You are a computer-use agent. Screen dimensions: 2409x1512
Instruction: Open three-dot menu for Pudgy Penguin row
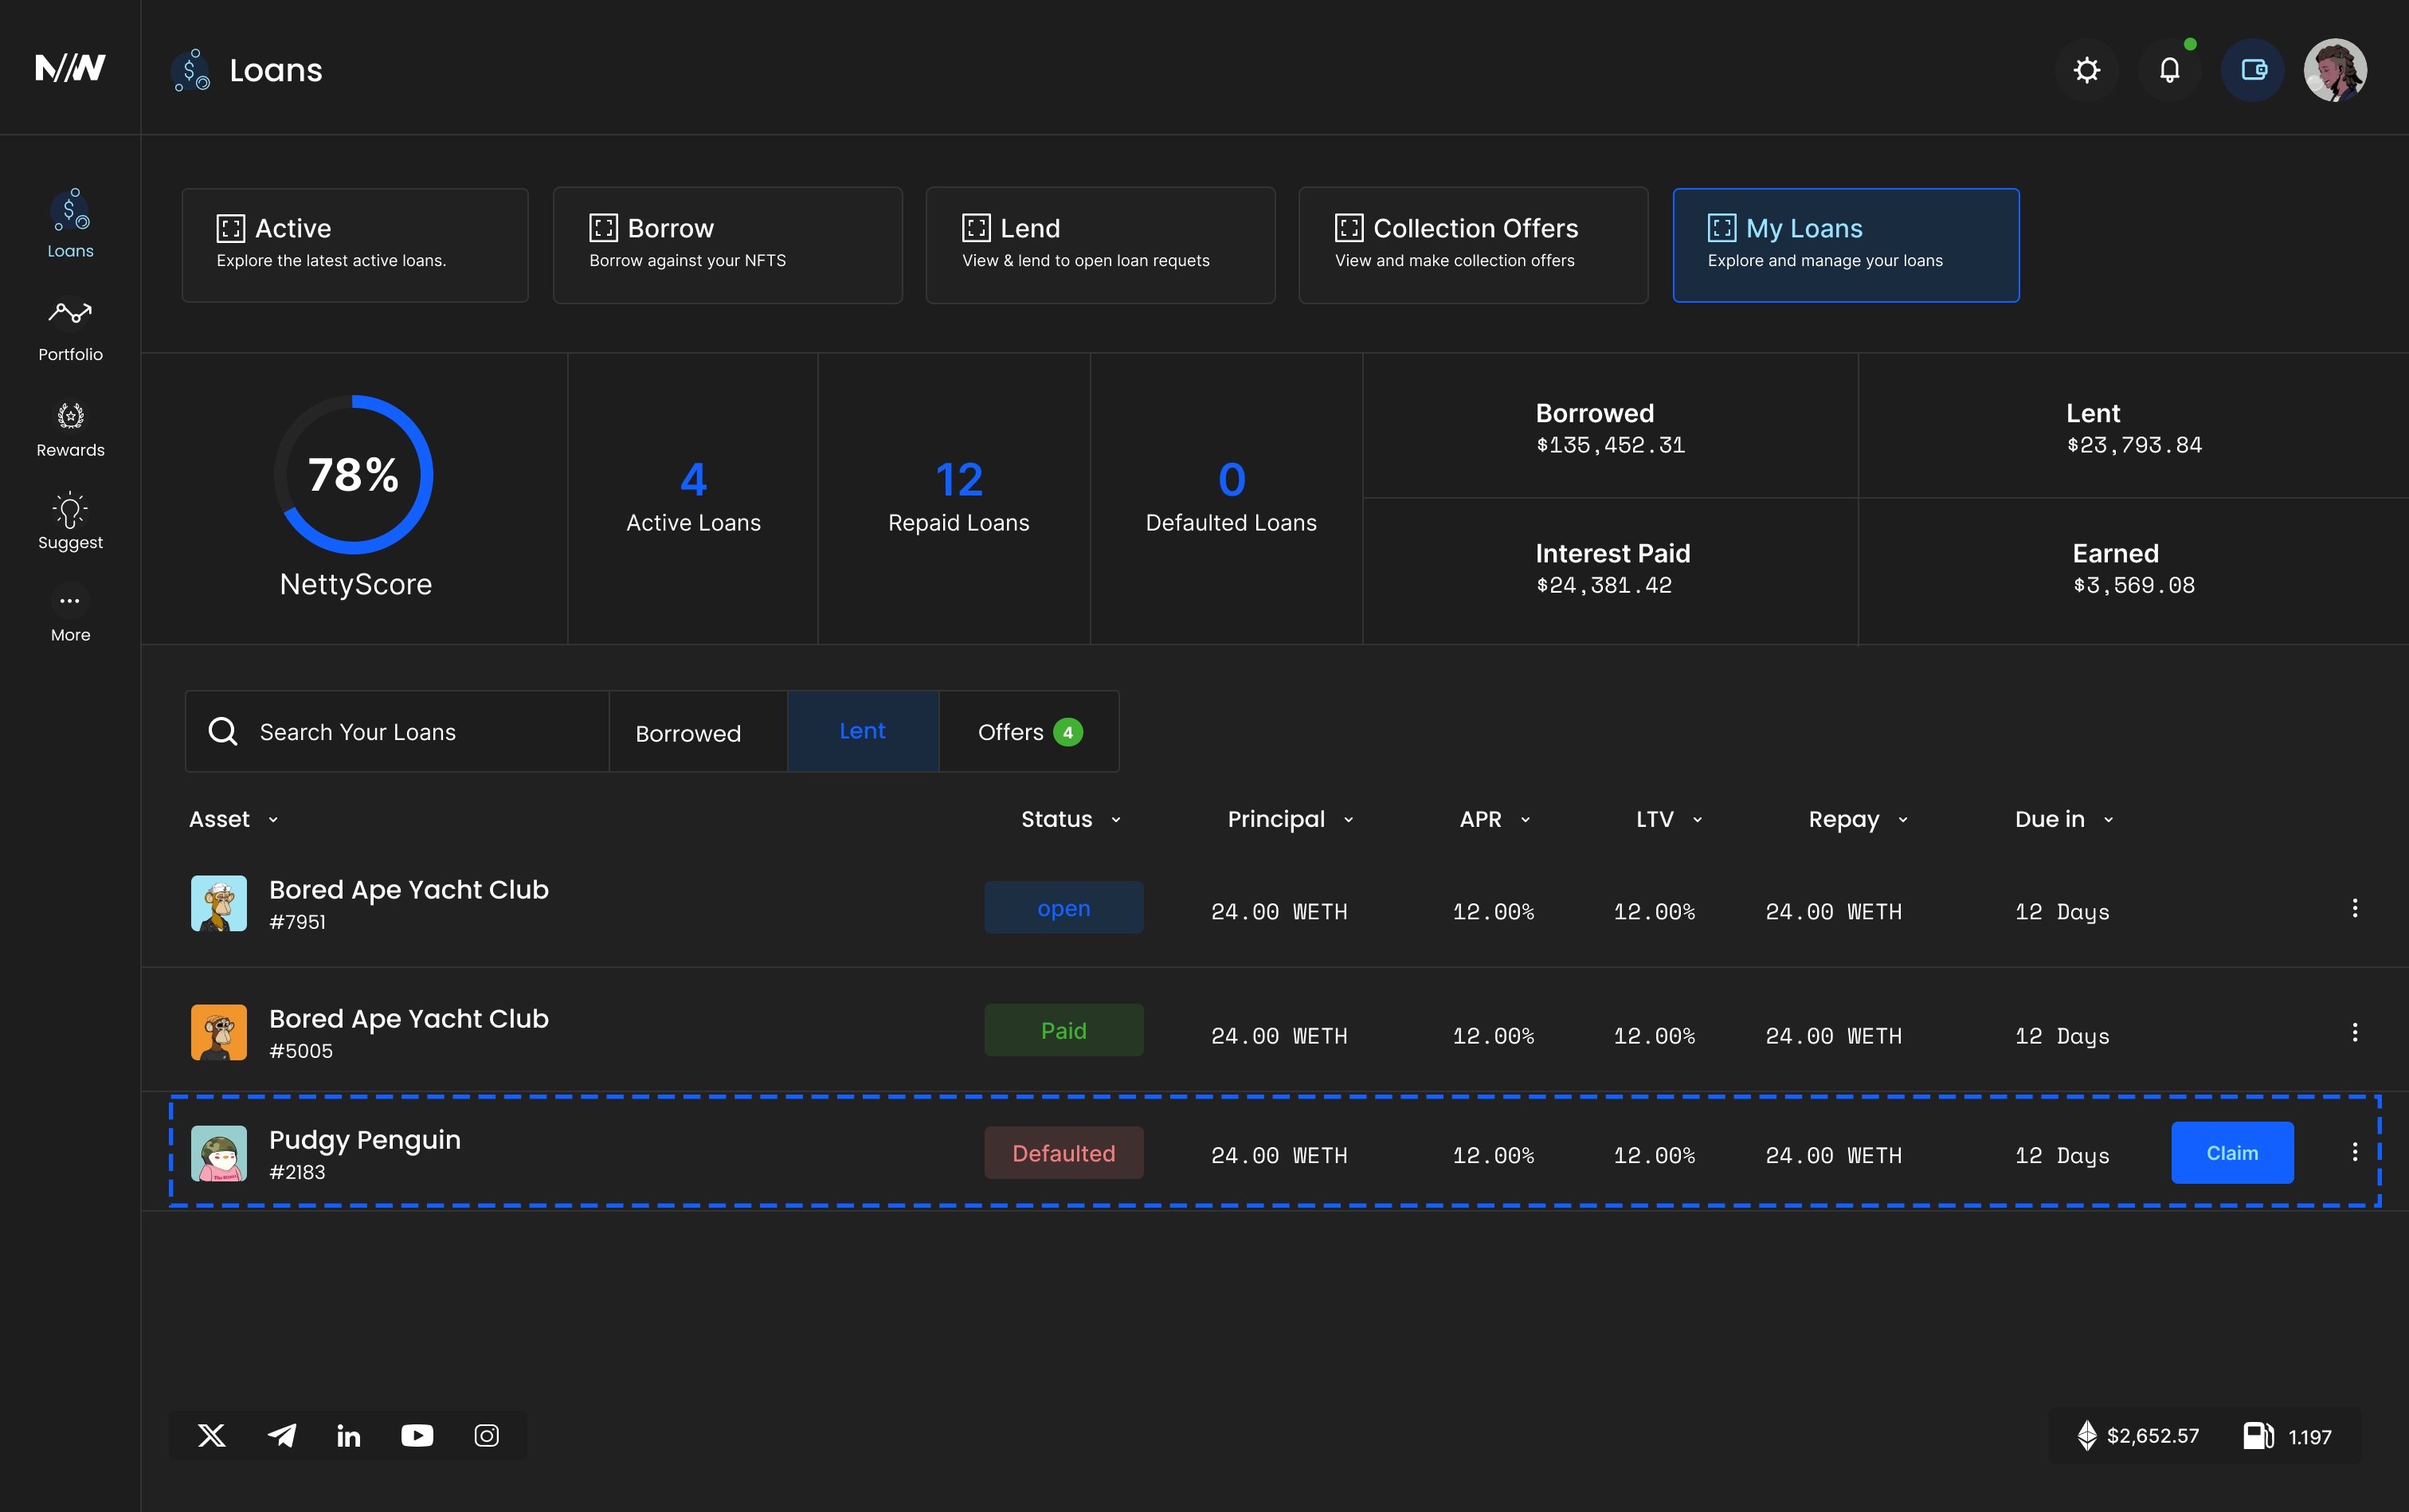tap(2354, 1152)
